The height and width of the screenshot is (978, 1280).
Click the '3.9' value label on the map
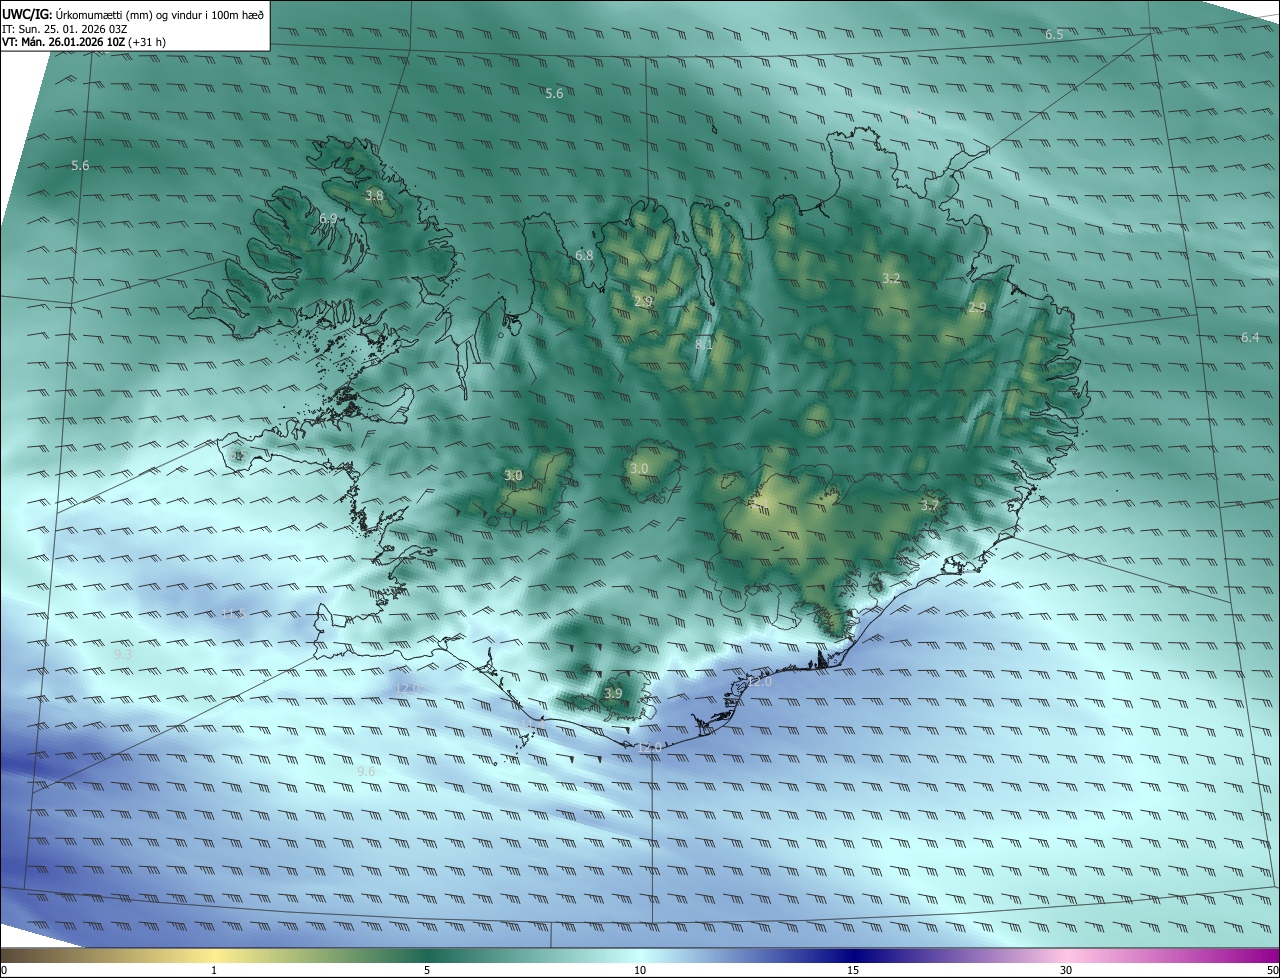click(x=613, y=694)
